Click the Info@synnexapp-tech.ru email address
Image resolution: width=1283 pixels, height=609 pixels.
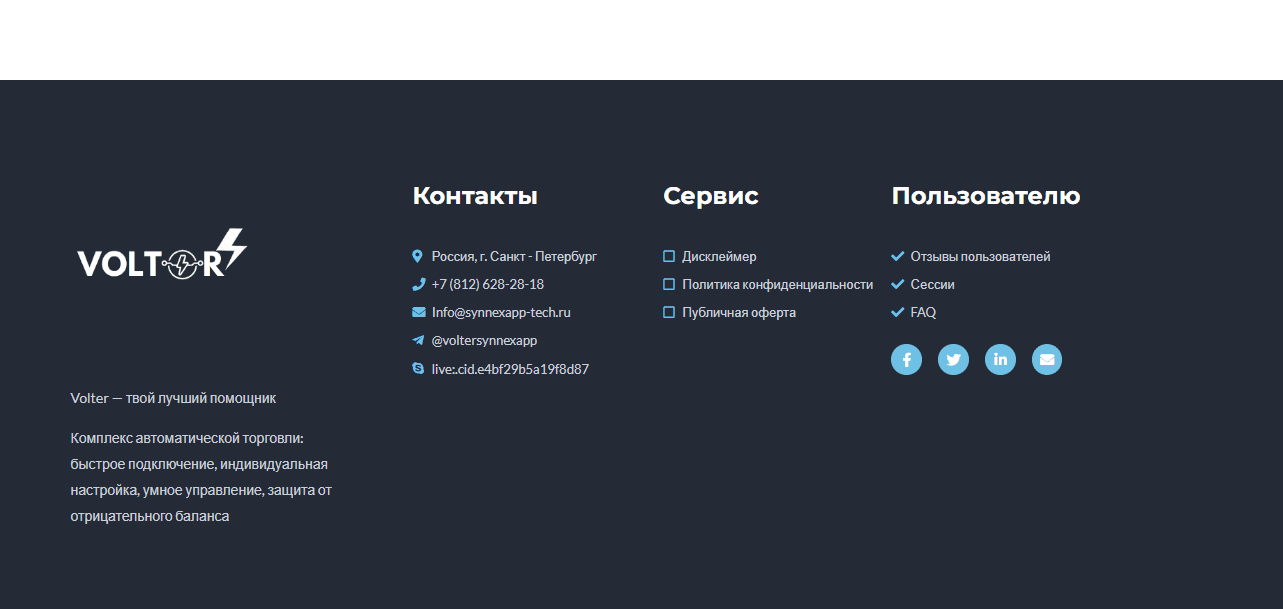pos(501,313)
